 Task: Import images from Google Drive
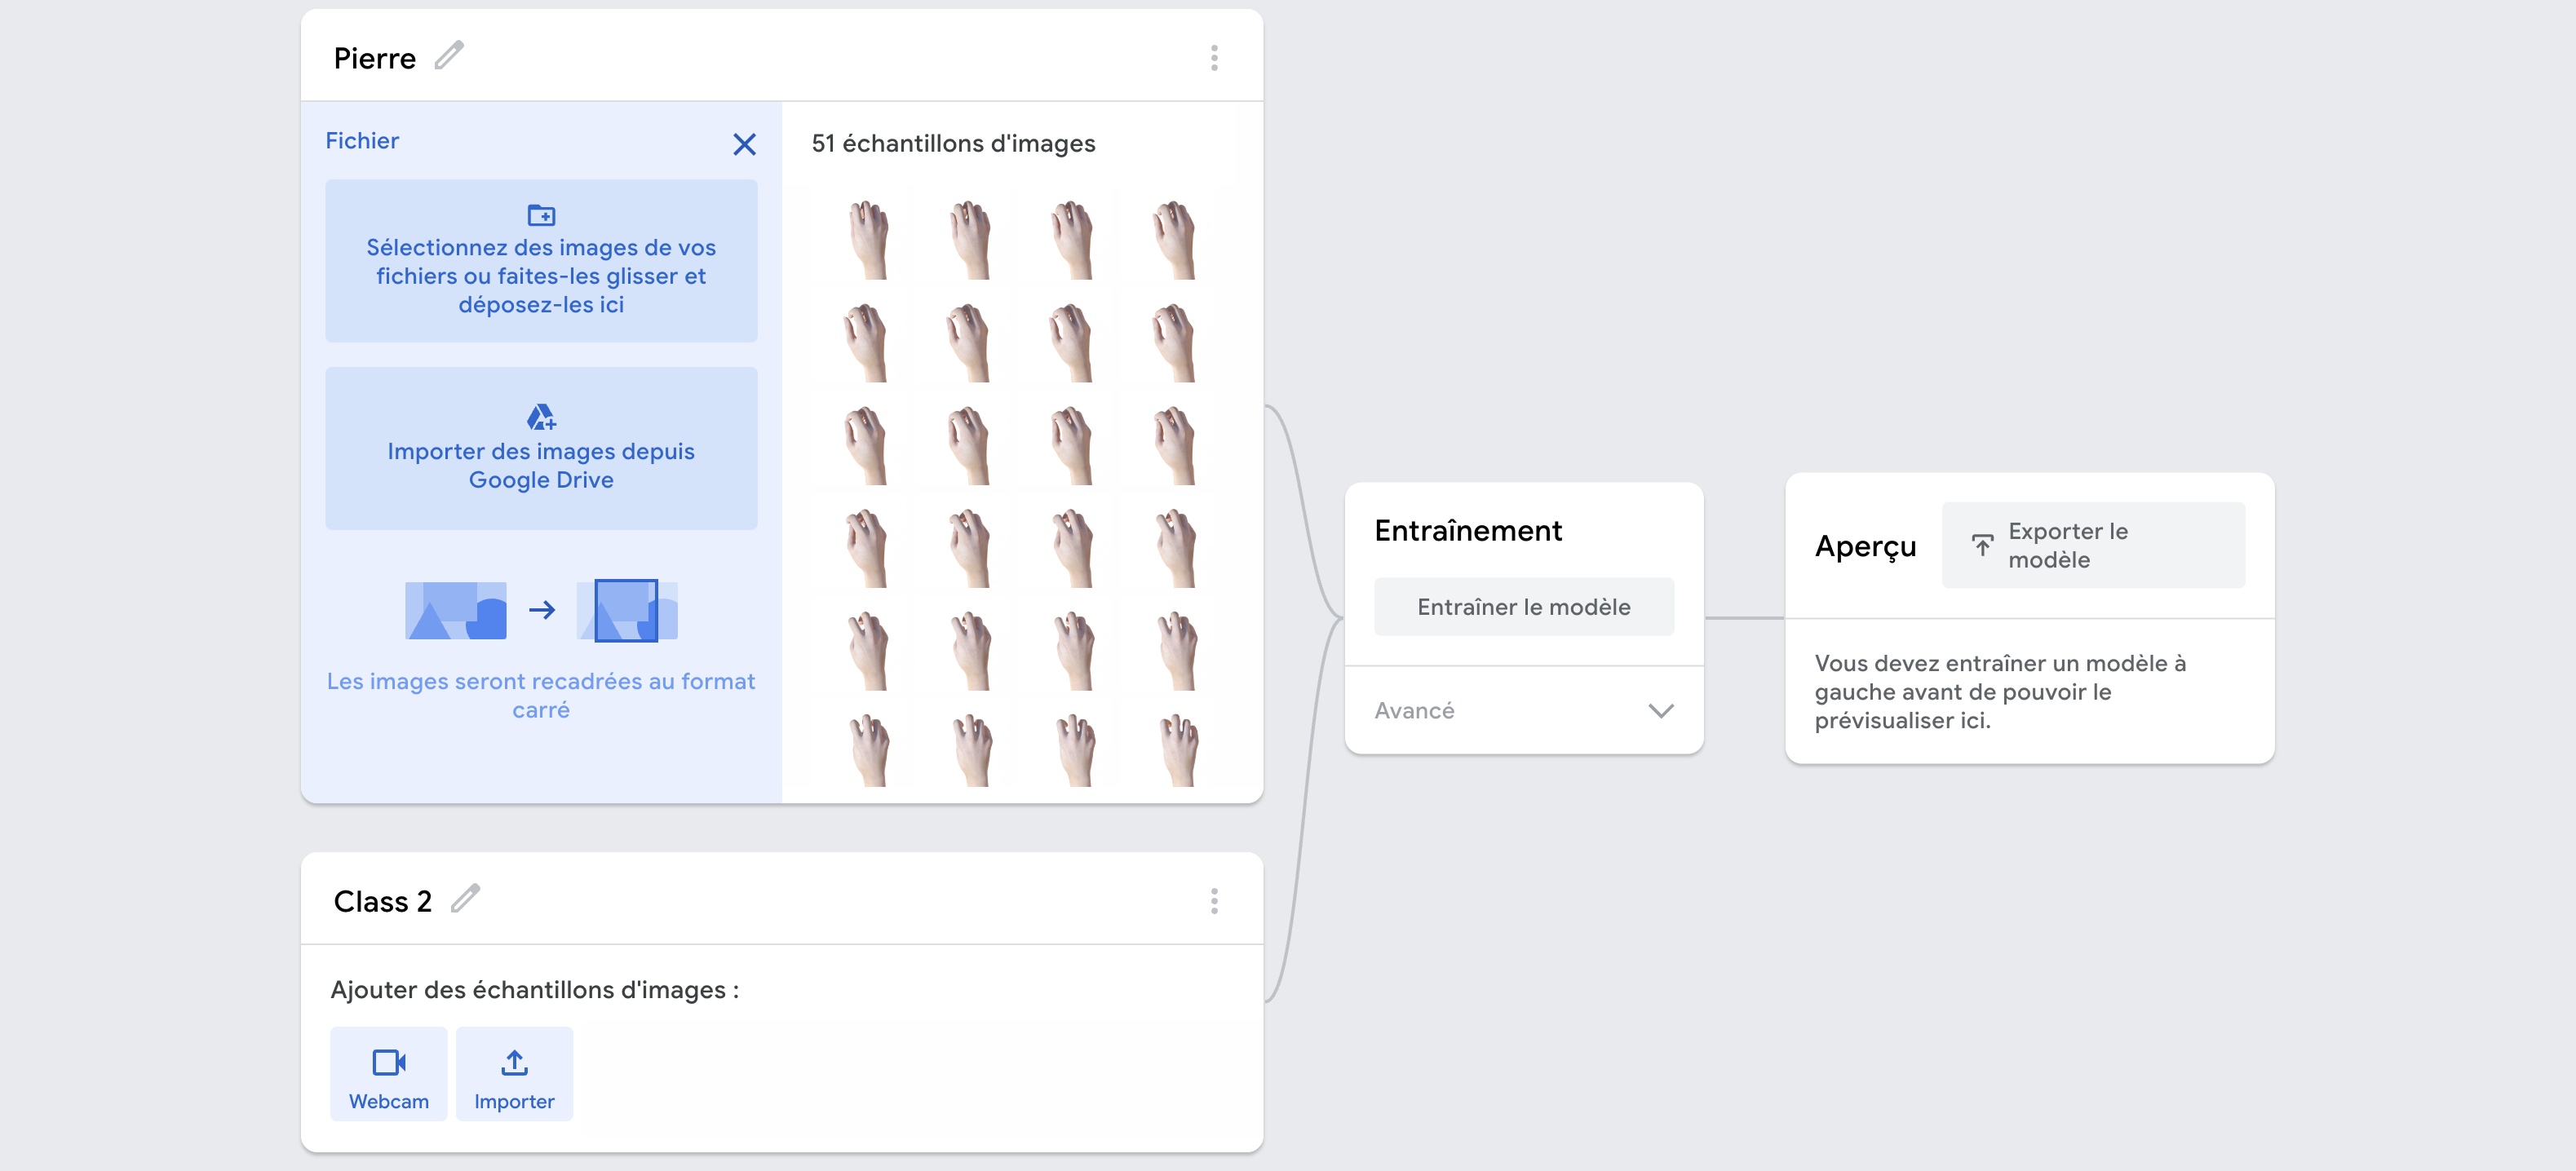pos(541,465)
